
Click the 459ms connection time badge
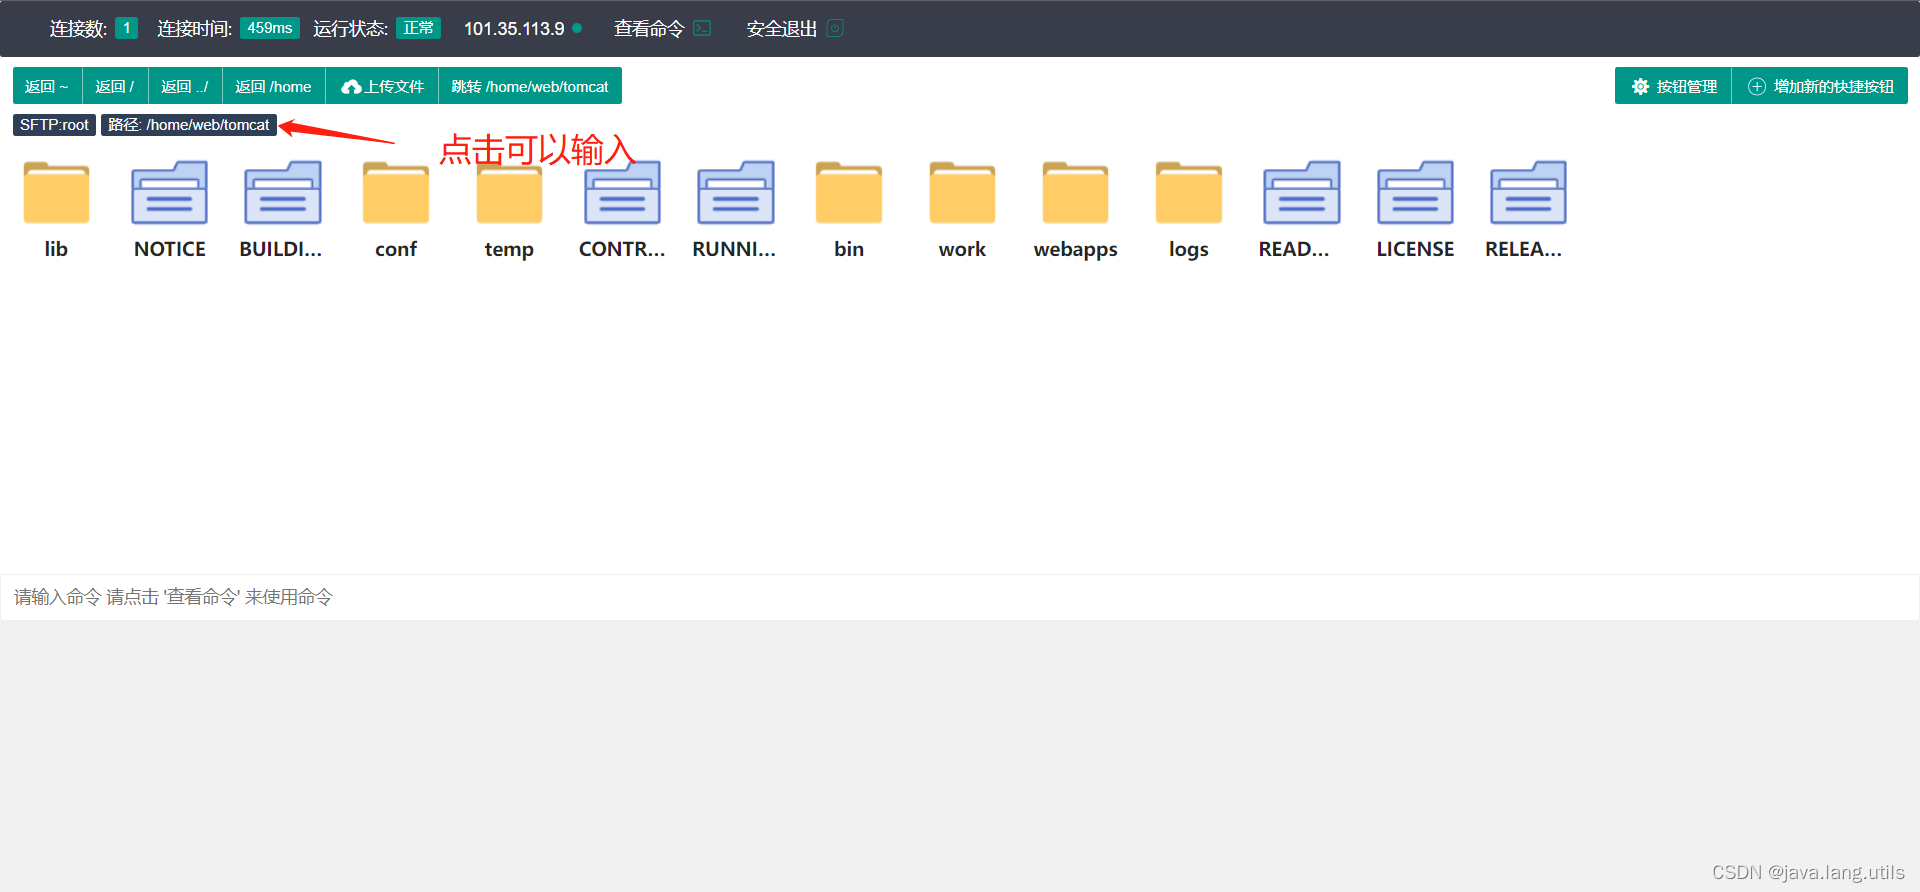(x=270, y=28)
